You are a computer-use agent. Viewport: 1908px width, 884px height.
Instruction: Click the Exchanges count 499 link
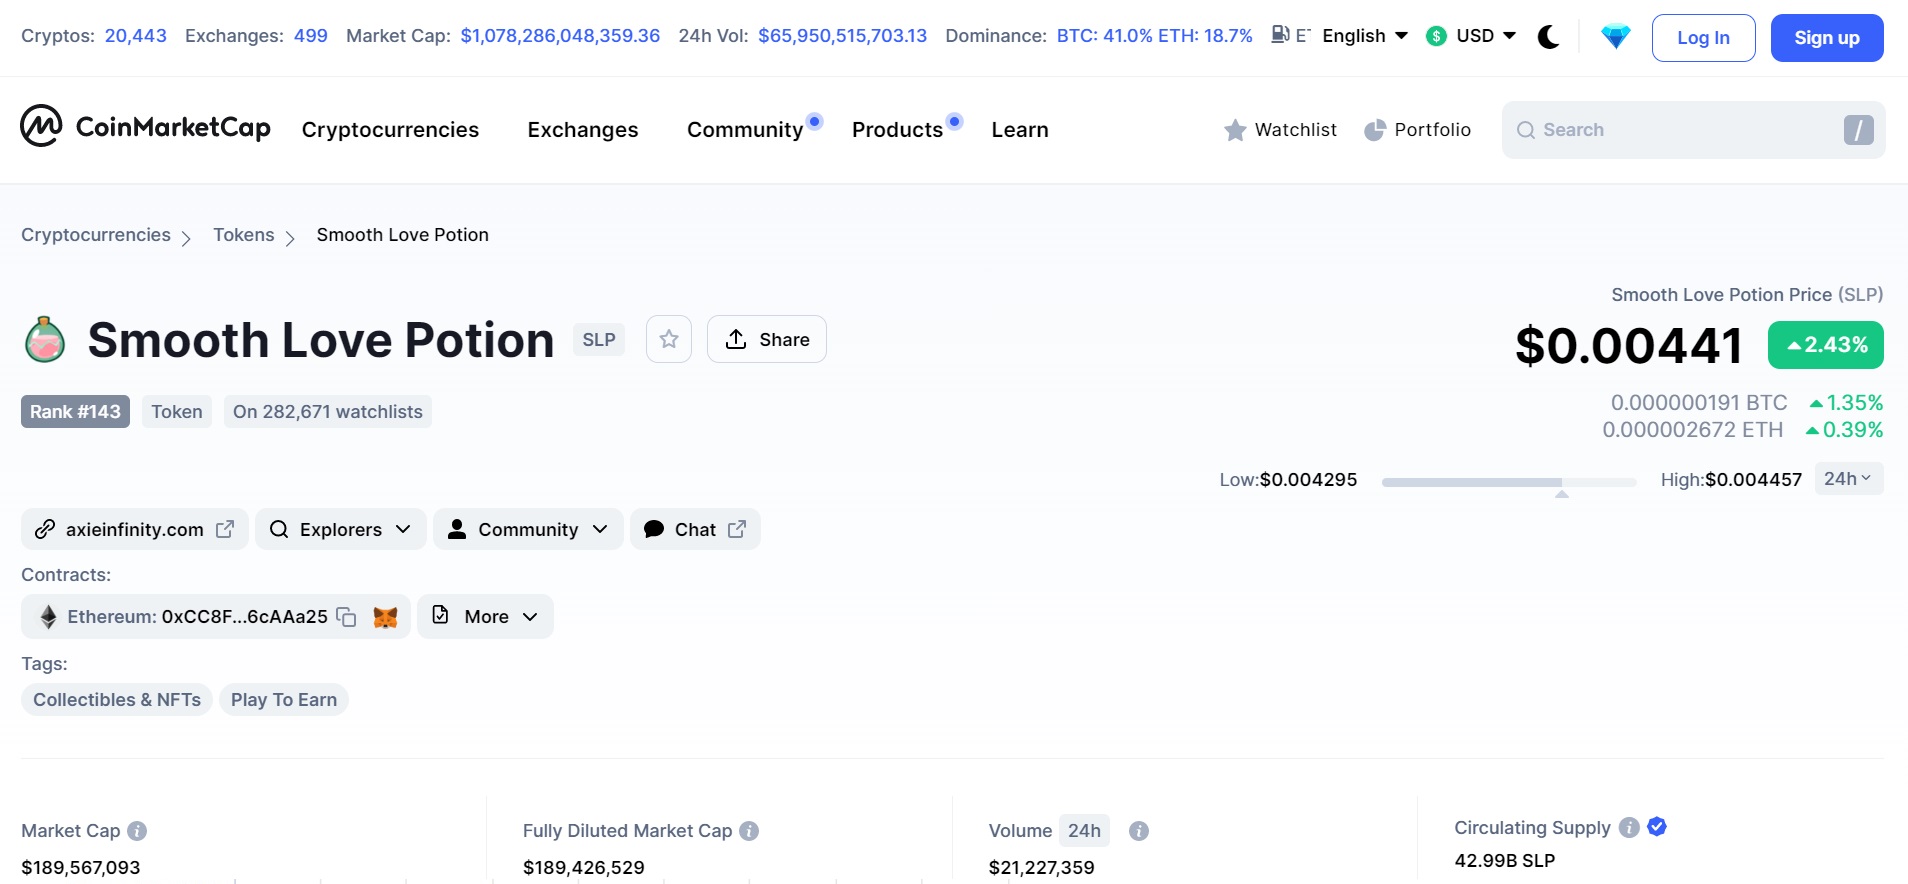coord(311,36)
